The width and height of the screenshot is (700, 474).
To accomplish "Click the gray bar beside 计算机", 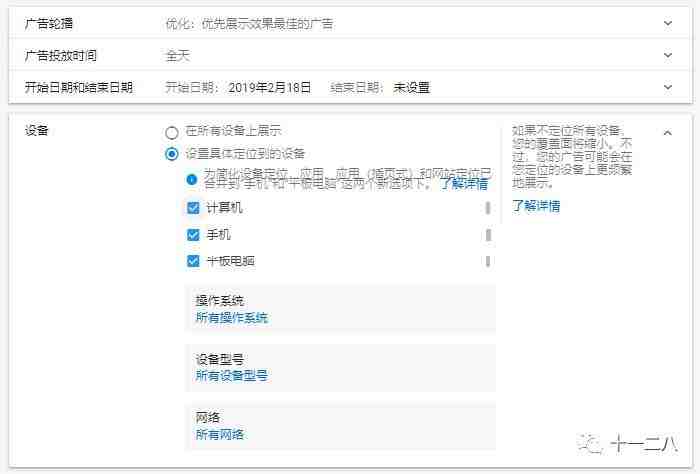I will pyautogui.click(x=488, y=208).
